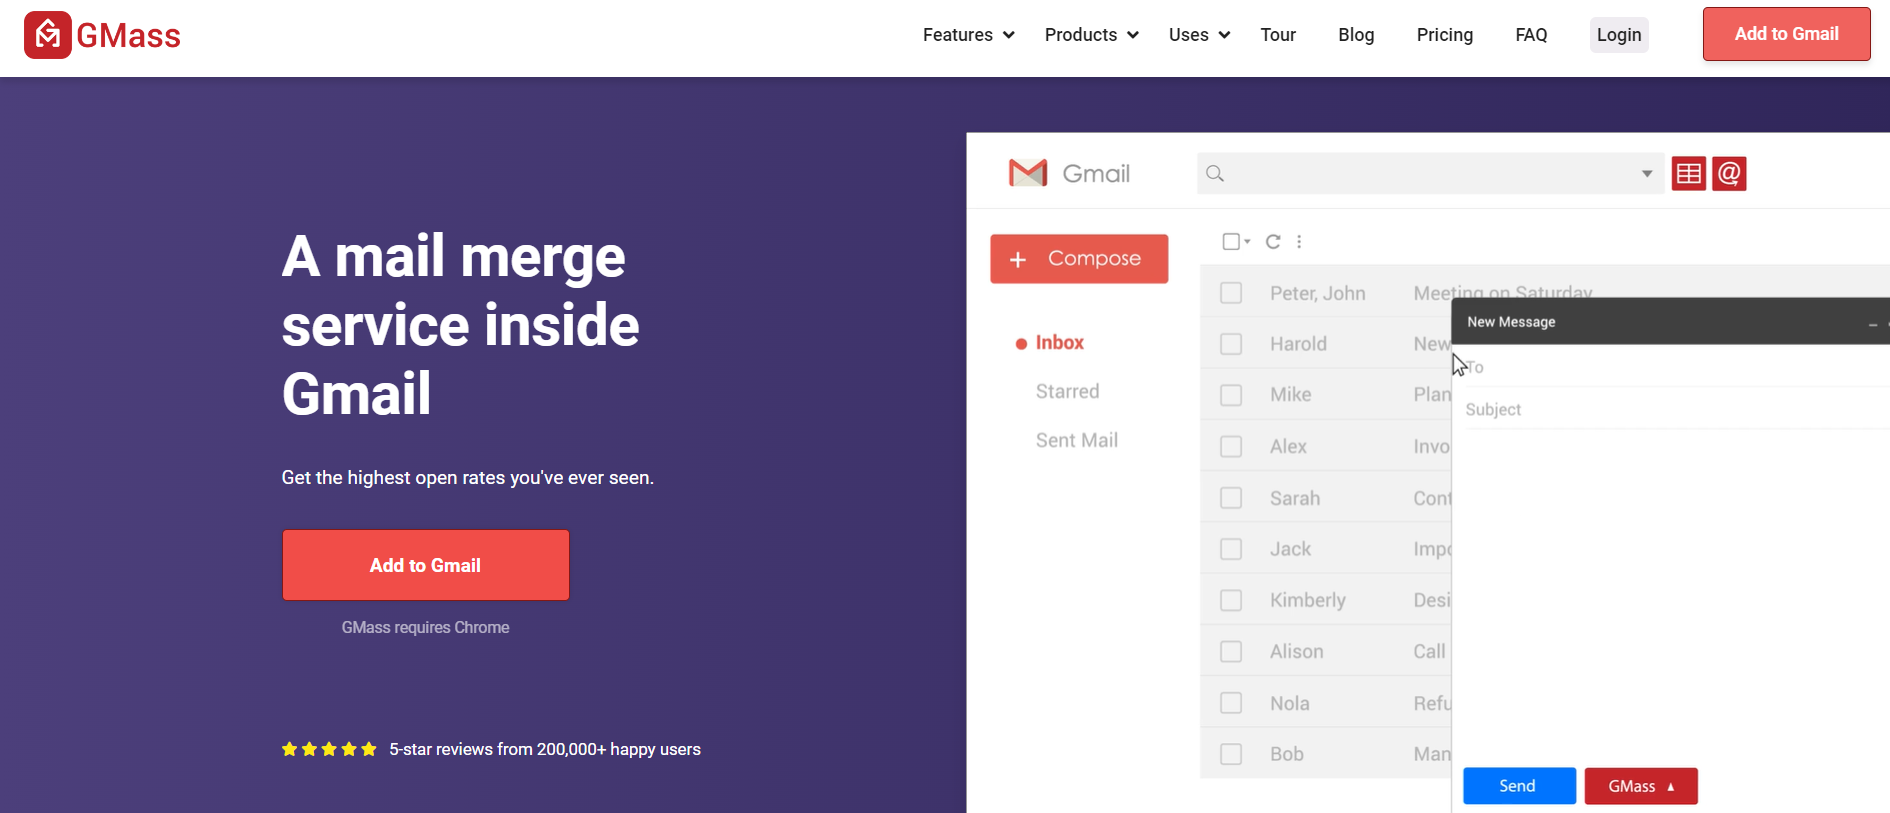Open the Starred folder
1890x813 pixels.
click(x=1067, y=392)
